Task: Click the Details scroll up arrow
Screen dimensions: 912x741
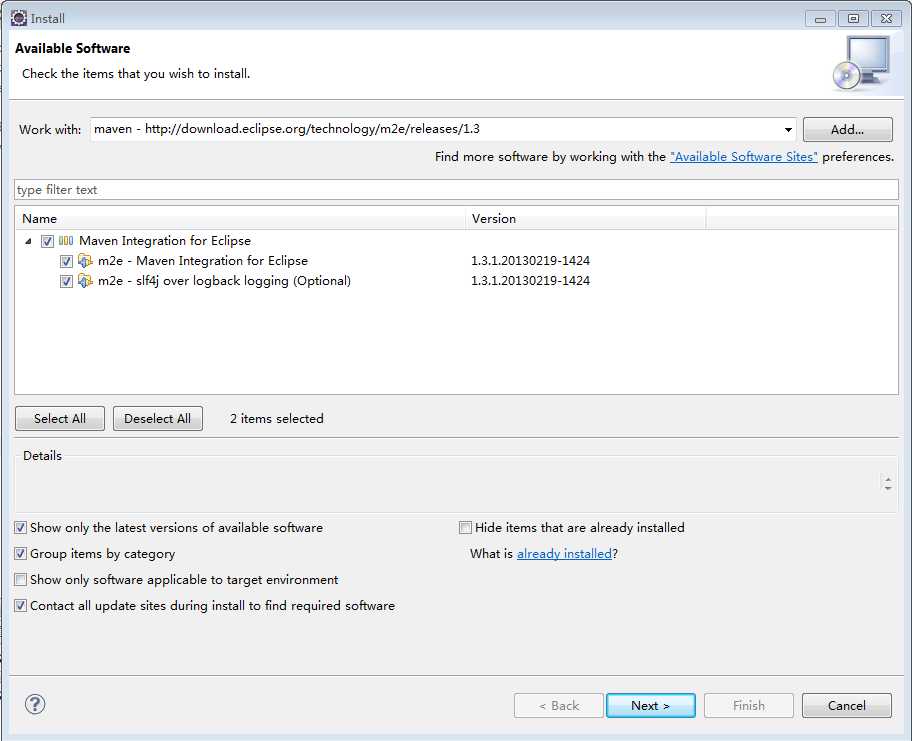Action: 888,479
